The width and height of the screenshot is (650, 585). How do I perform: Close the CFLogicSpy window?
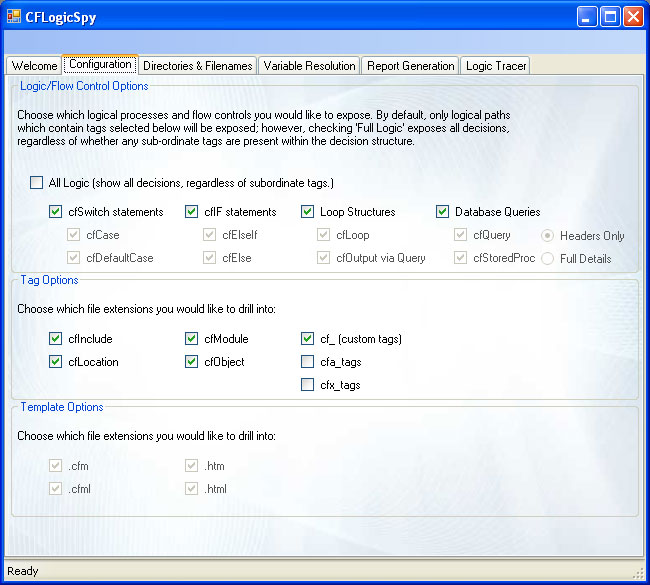point(633,17)
